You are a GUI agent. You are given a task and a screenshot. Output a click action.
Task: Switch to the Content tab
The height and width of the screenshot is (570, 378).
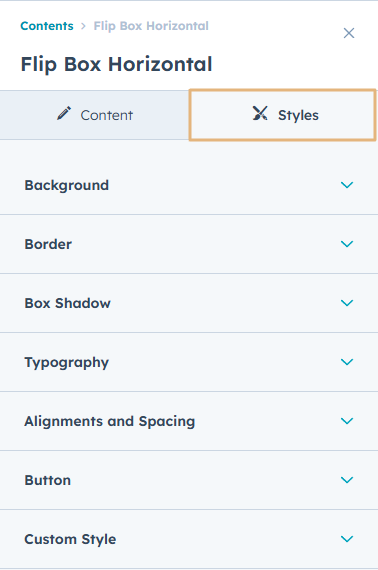coord(94,115)
